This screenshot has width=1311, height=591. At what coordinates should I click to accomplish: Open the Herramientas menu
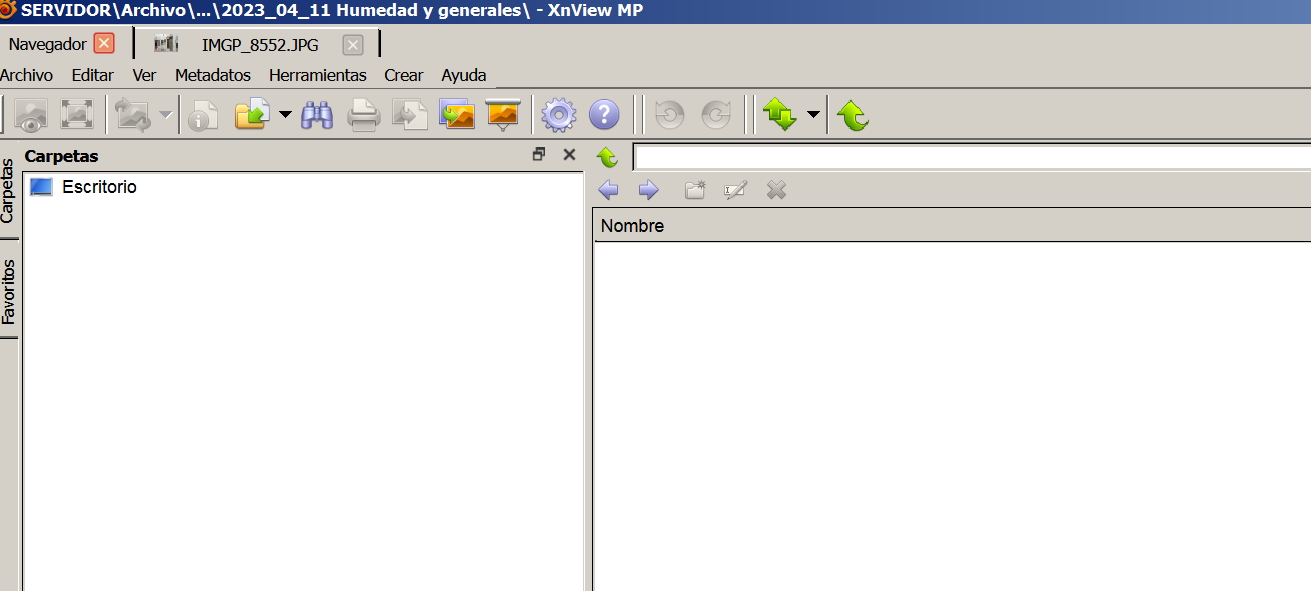coord(318,75)
